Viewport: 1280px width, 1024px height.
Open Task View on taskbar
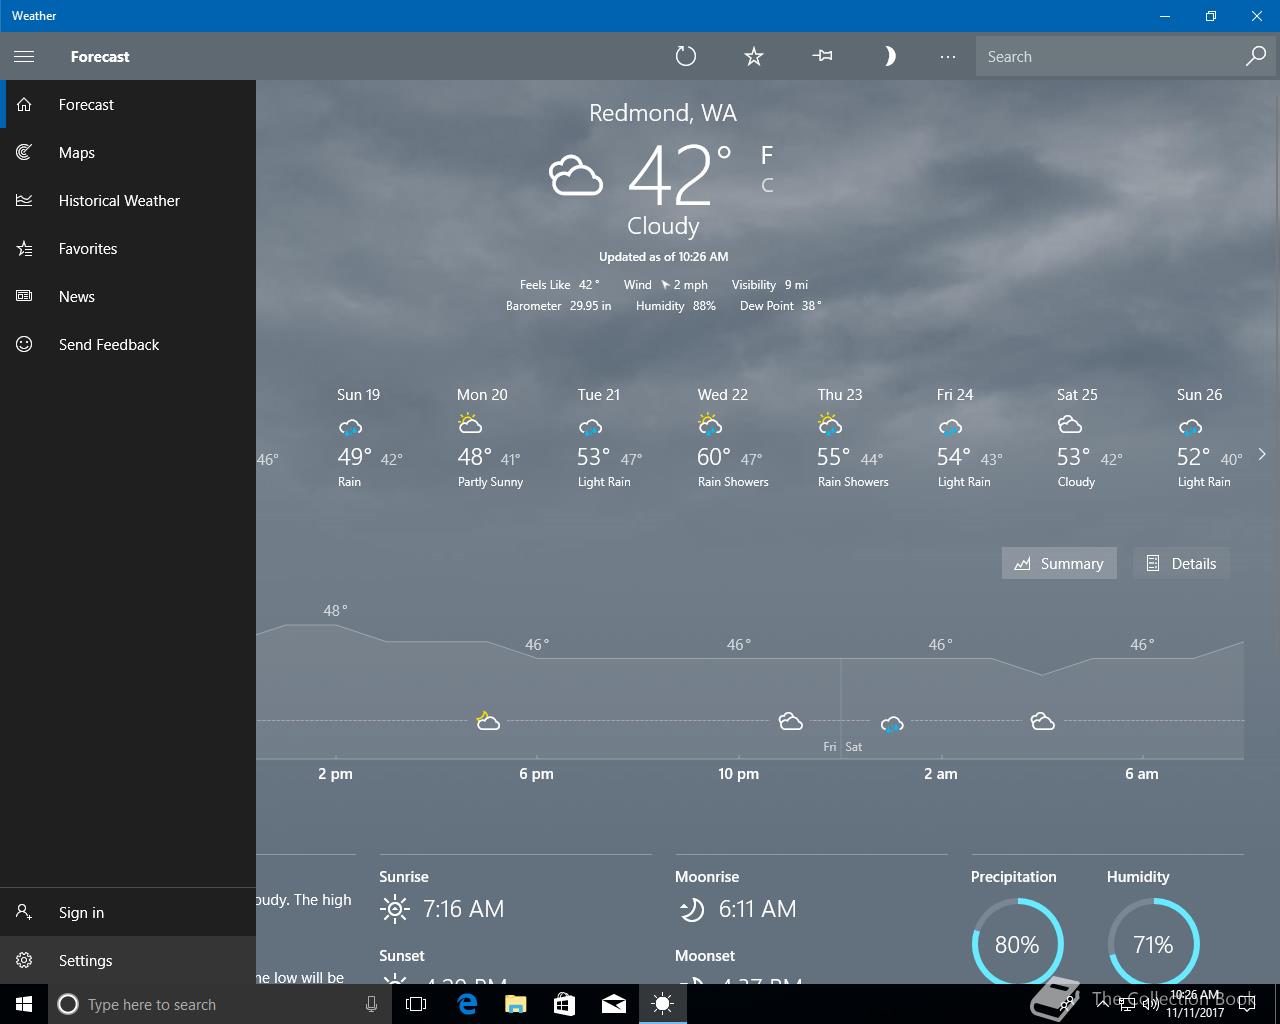416,1004
